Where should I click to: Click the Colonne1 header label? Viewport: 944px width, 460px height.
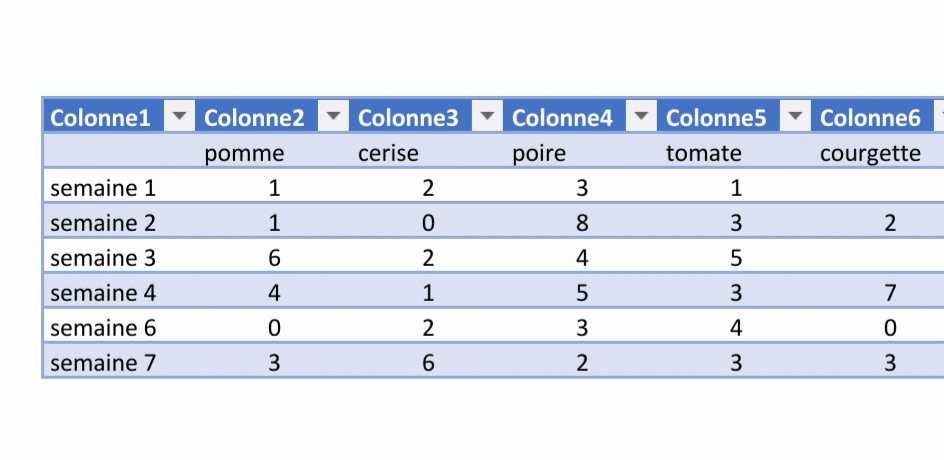100,118
